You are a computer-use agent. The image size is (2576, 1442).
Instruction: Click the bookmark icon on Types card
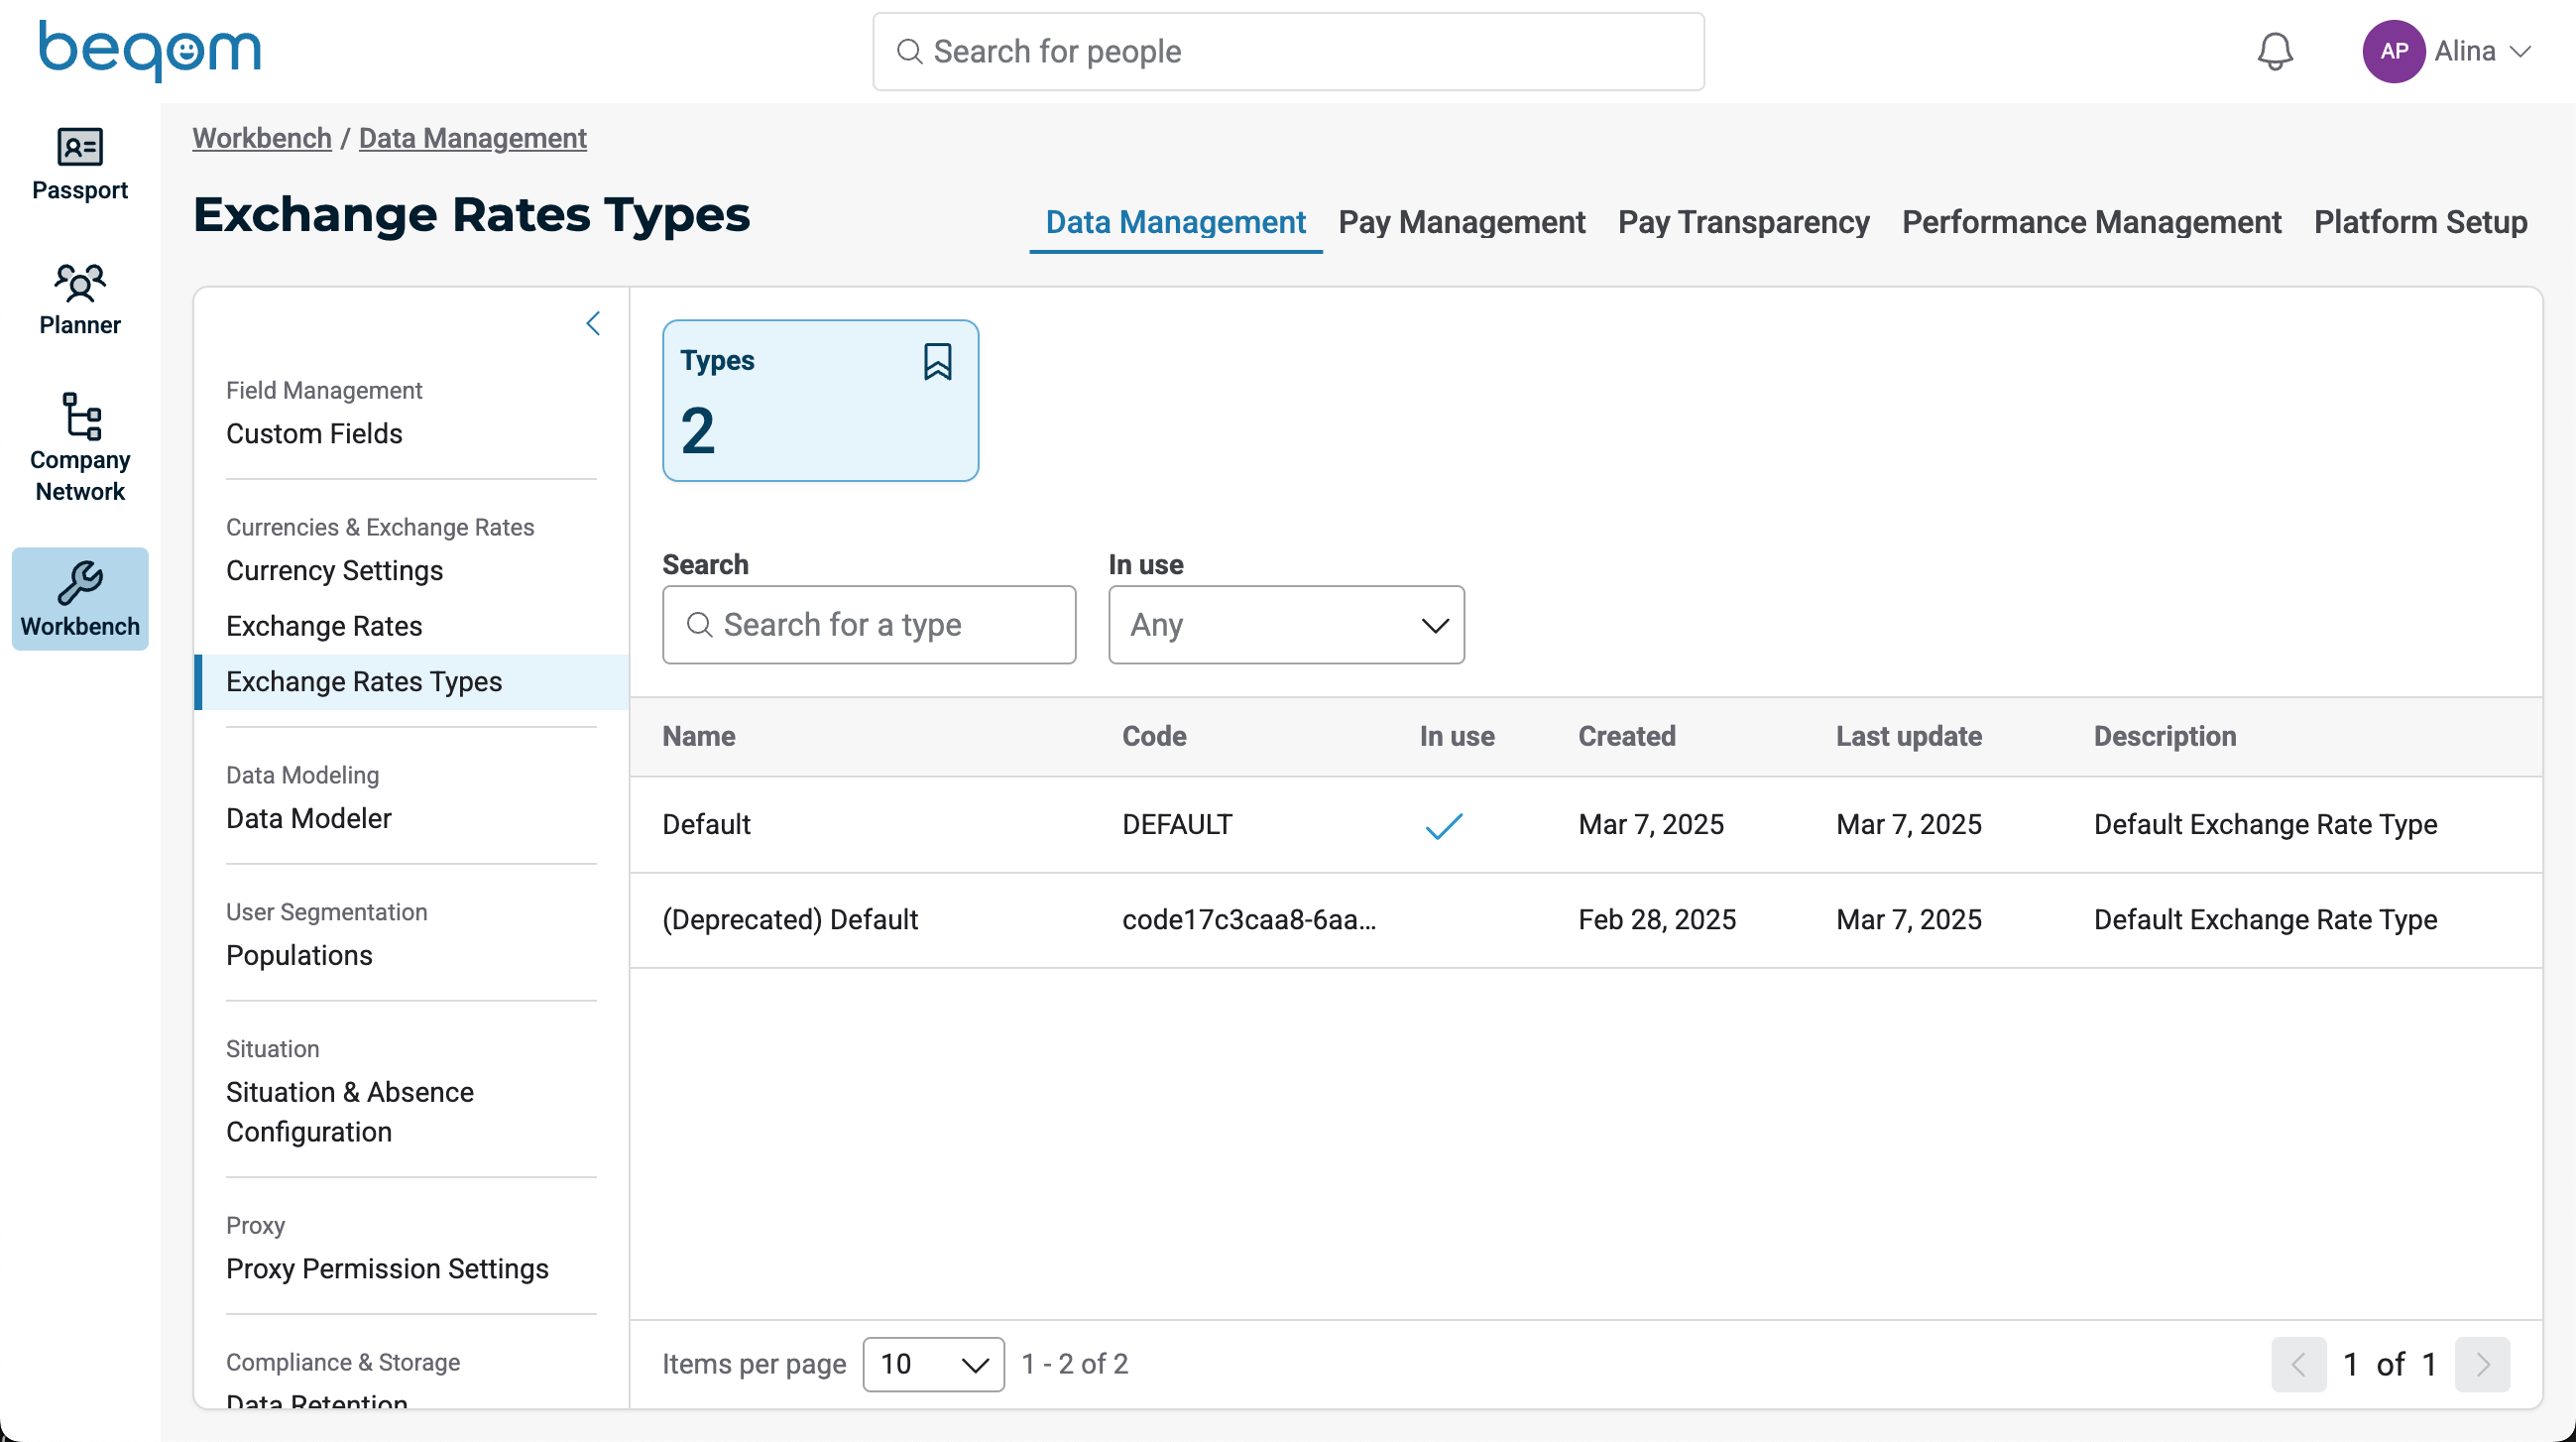[x=937, y=361]
